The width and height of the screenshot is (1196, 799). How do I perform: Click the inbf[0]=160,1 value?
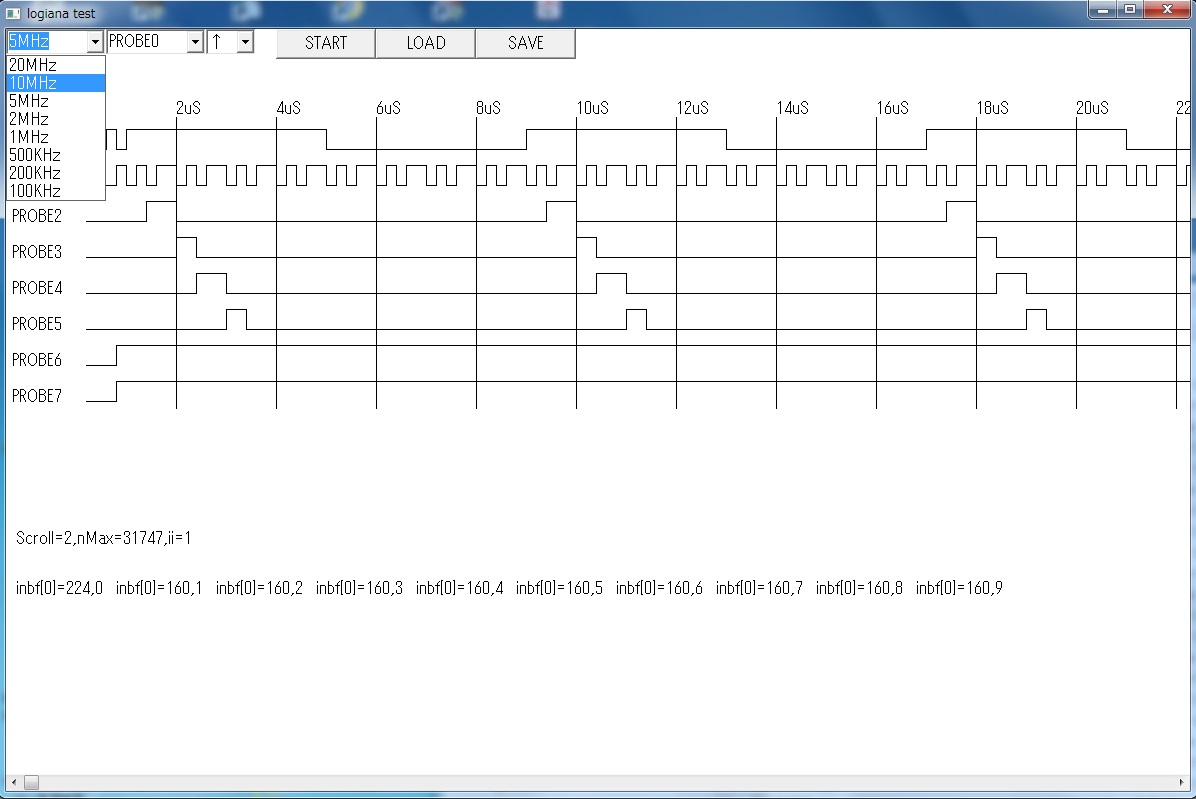(x=159, y=588)
